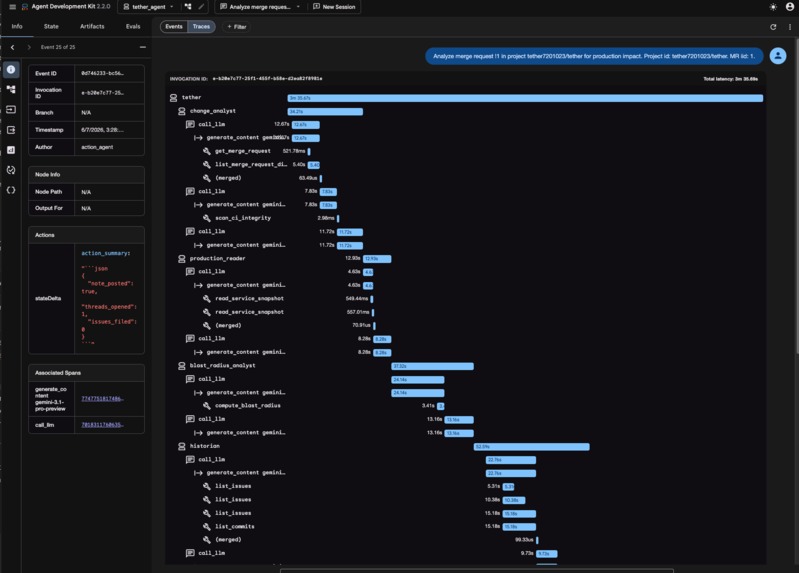Select the historian trace row
The width and height of the screenshot is (799, 573).
point(466,446)
